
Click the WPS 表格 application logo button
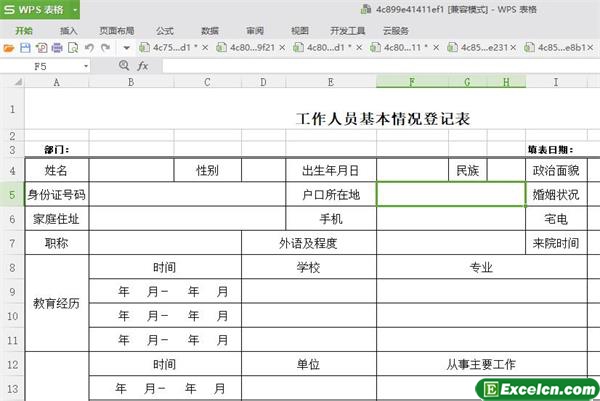click(x=34, y=9)
